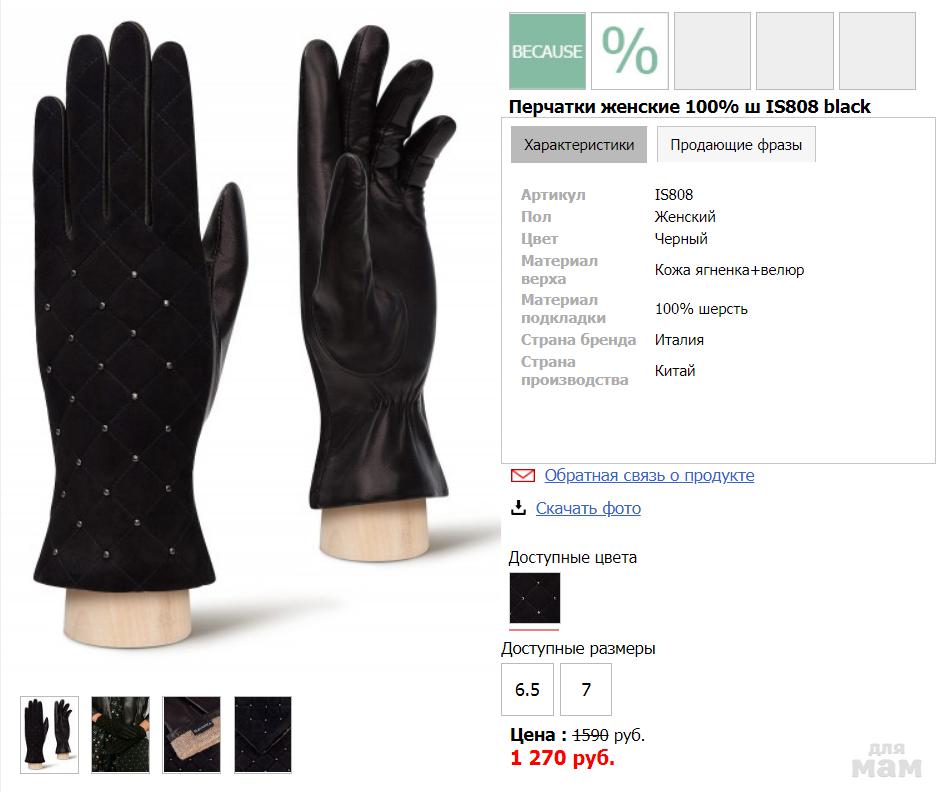Click the green BECAUSE badge icon
Viewport: 937px width, 792px height.
coord(547,51)
